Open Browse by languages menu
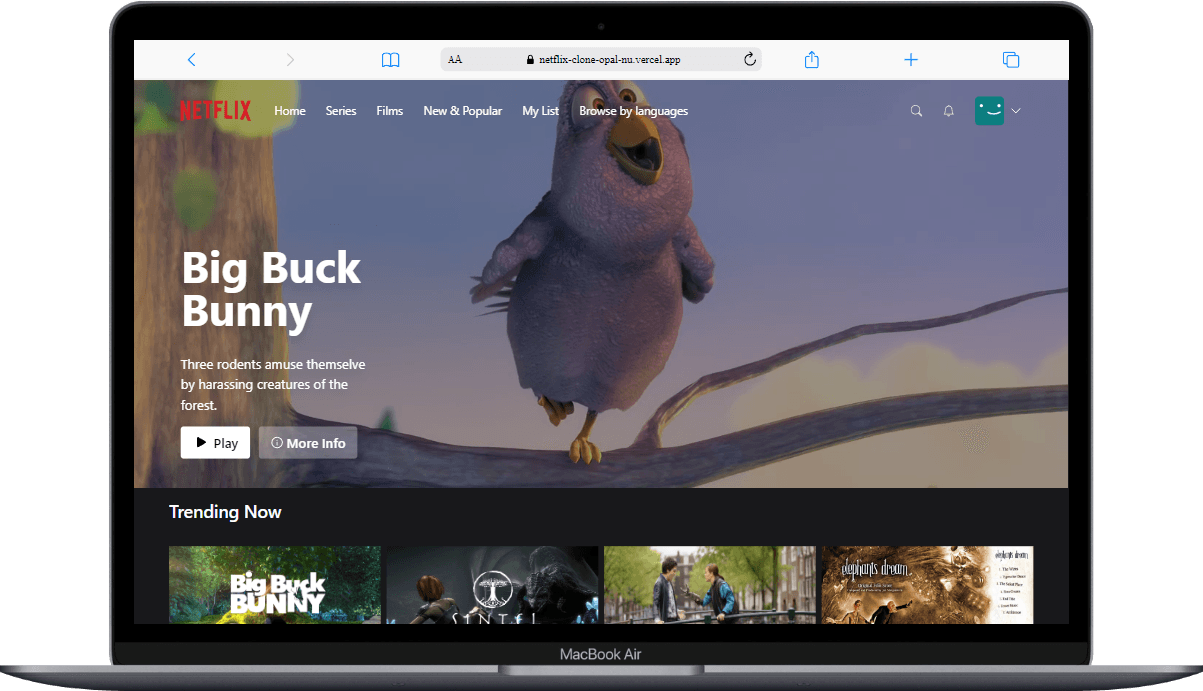The width and height of the screenshot is (1203, 691). [633, 111]
